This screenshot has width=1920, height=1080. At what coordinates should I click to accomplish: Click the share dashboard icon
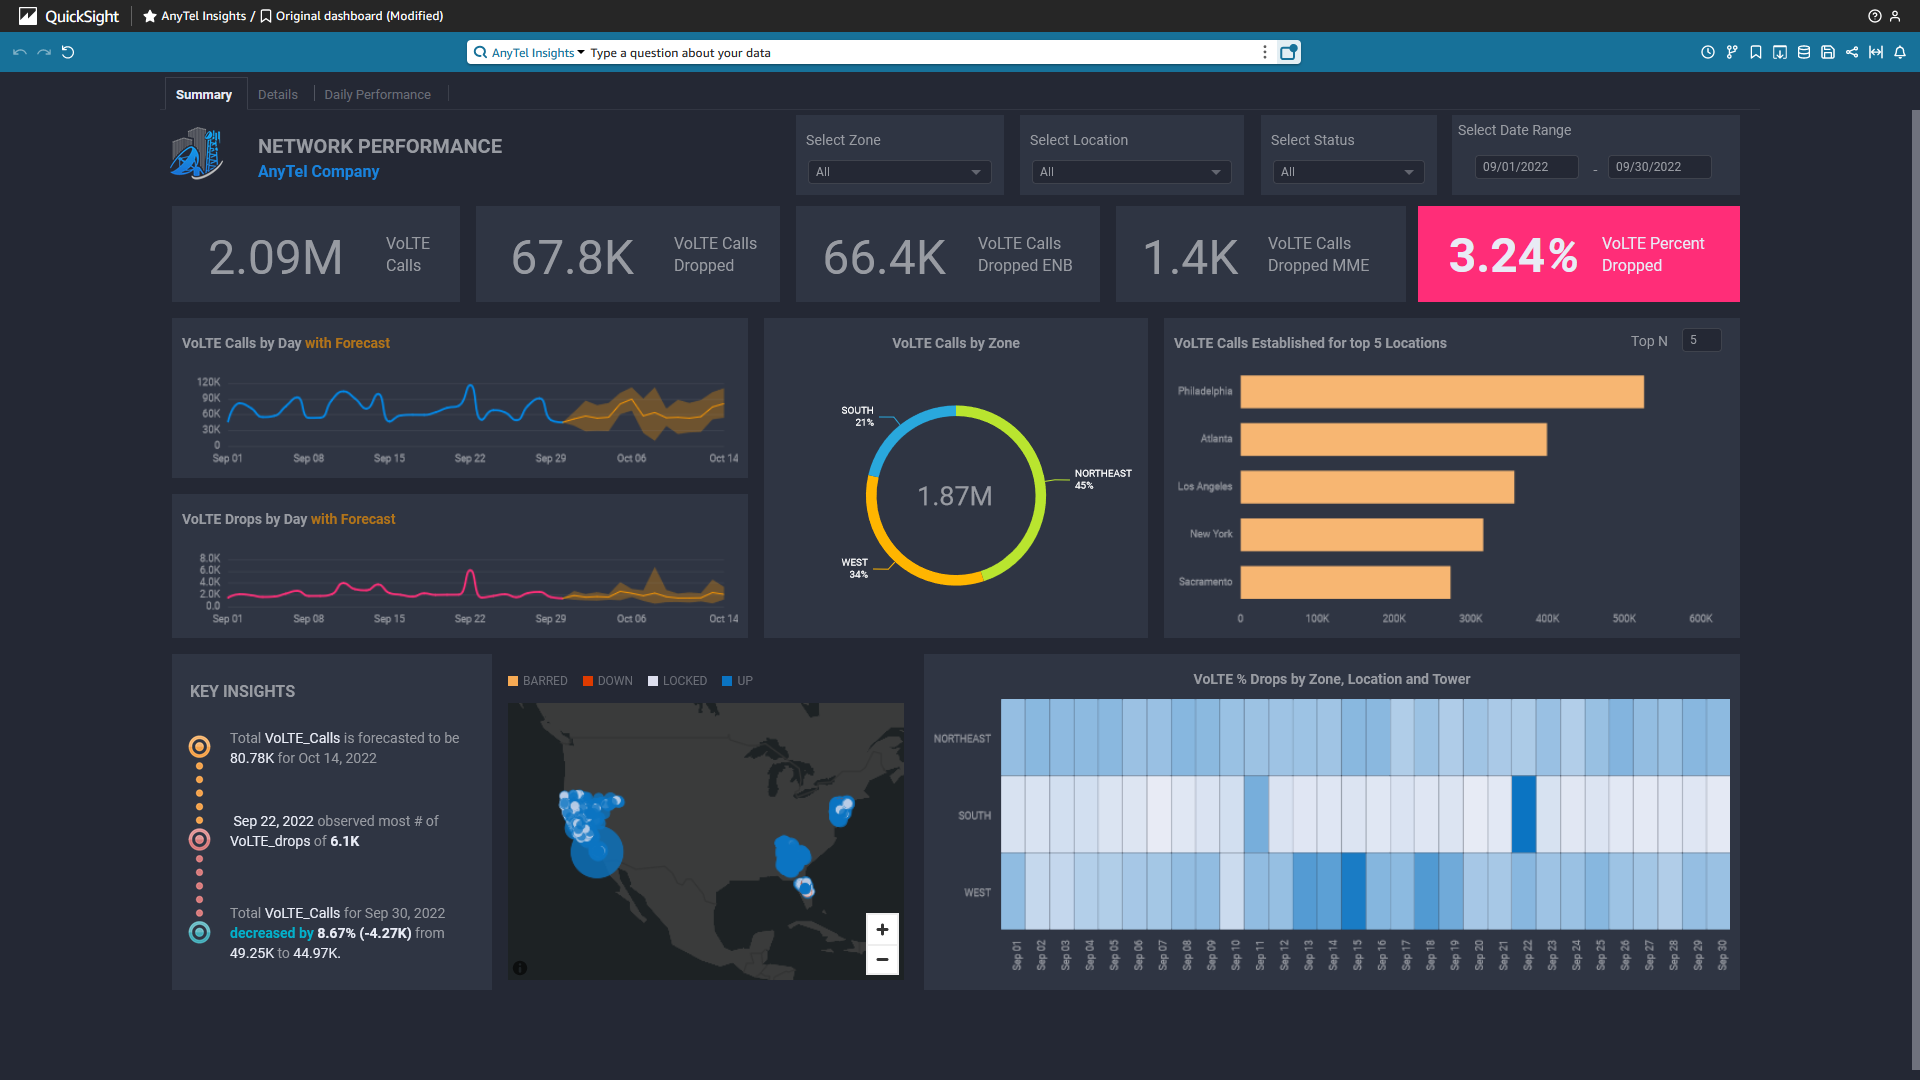point(1852,52)
